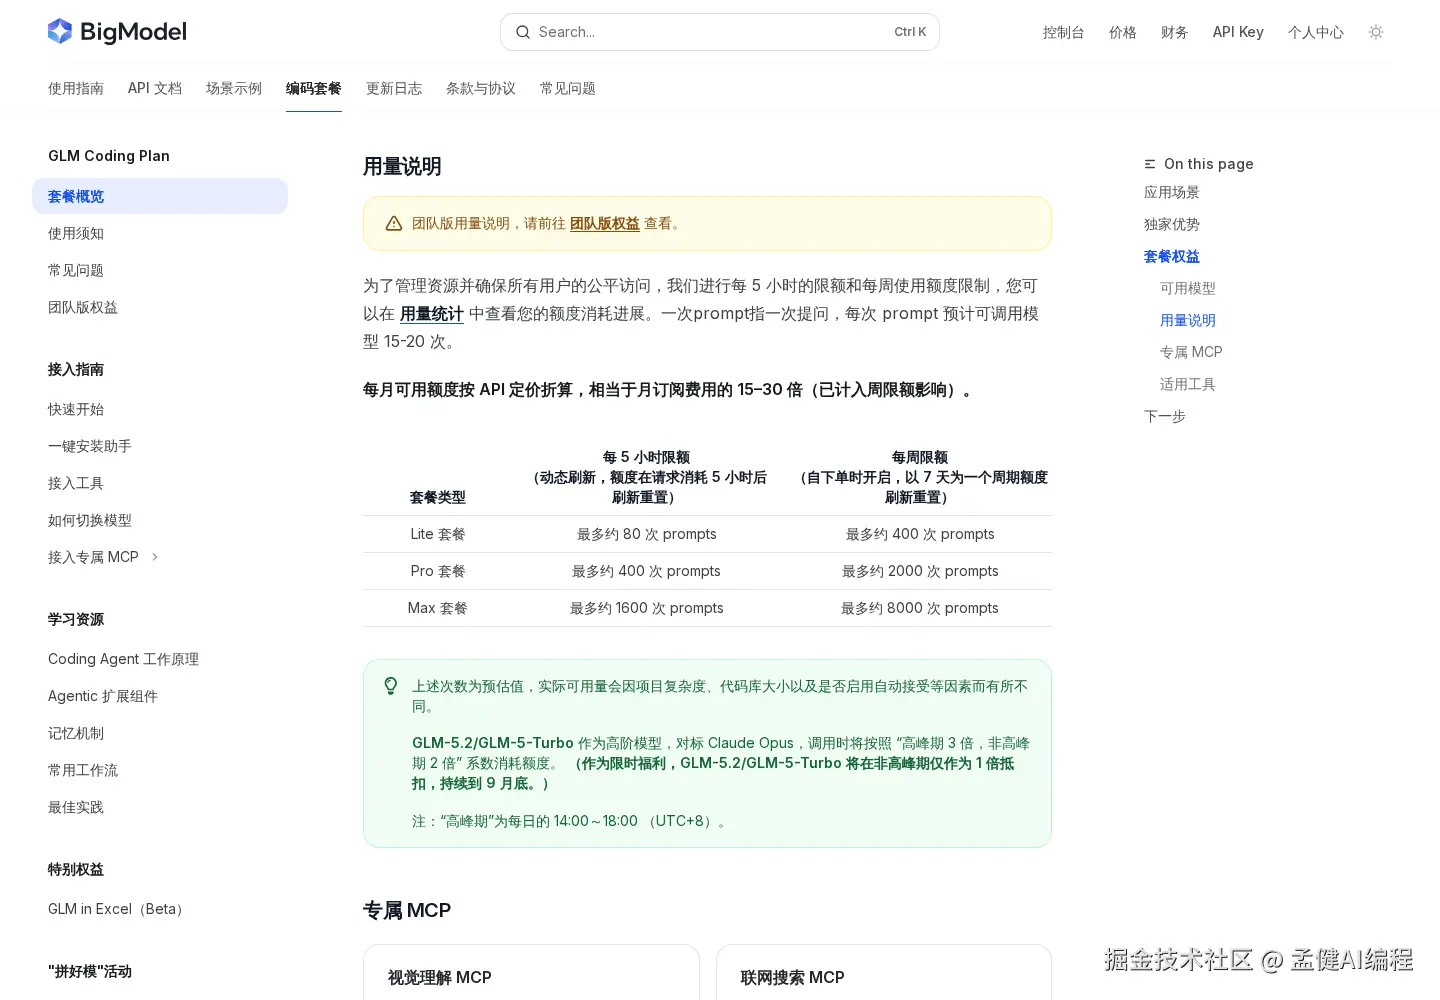Open 财务 in header
This screenshot has height=1000, width=1440.
point(1175,32)
